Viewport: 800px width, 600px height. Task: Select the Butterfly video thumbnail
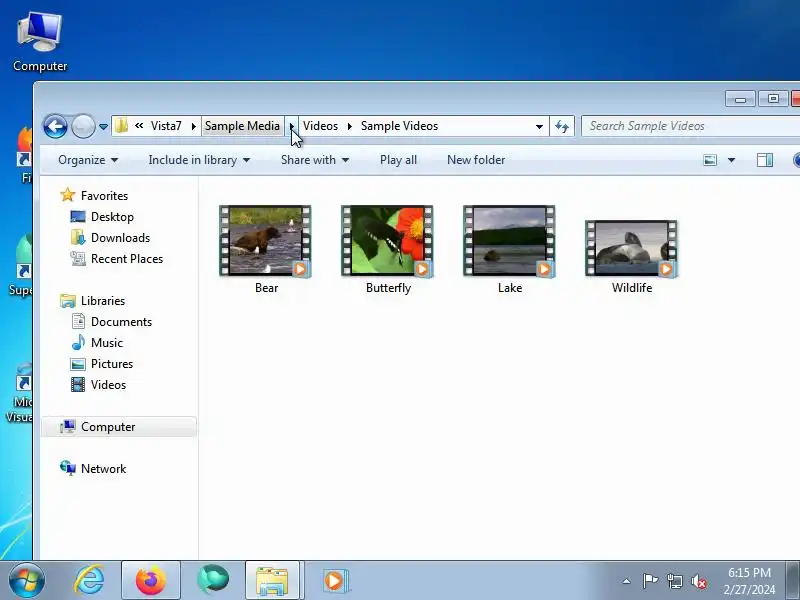click(387, 241)
